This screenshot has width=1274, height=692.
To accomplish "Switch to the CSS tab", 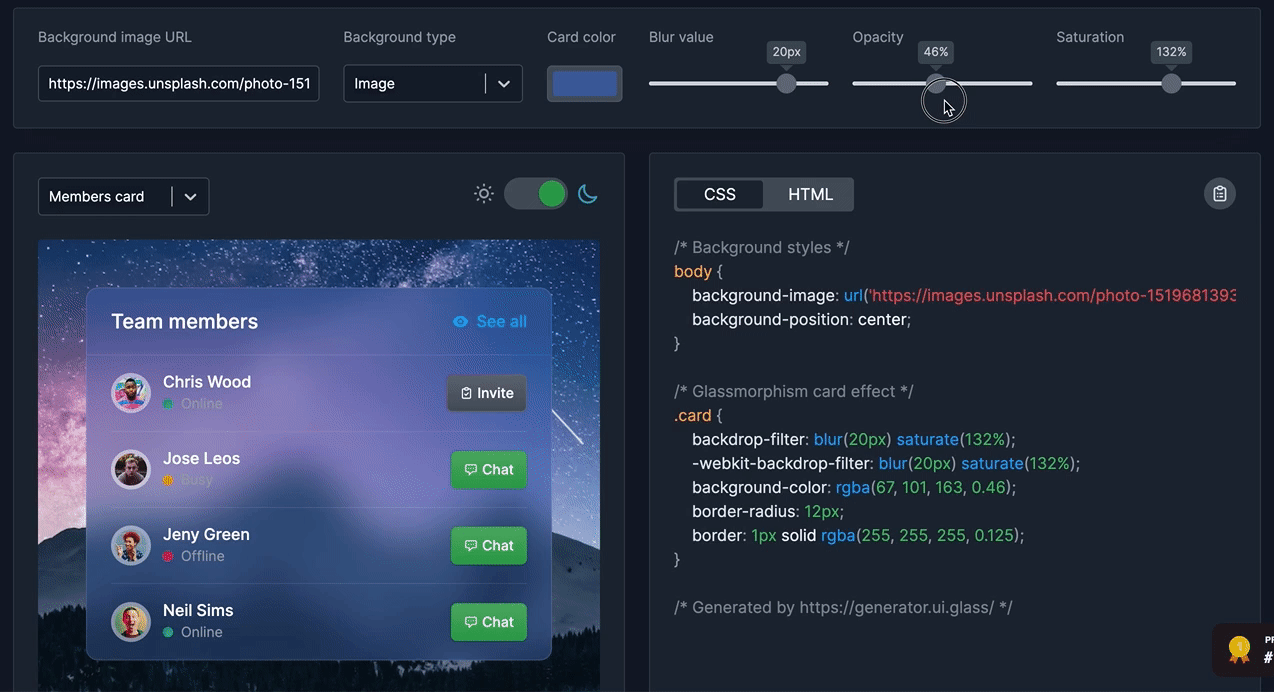I will [720, 195].
